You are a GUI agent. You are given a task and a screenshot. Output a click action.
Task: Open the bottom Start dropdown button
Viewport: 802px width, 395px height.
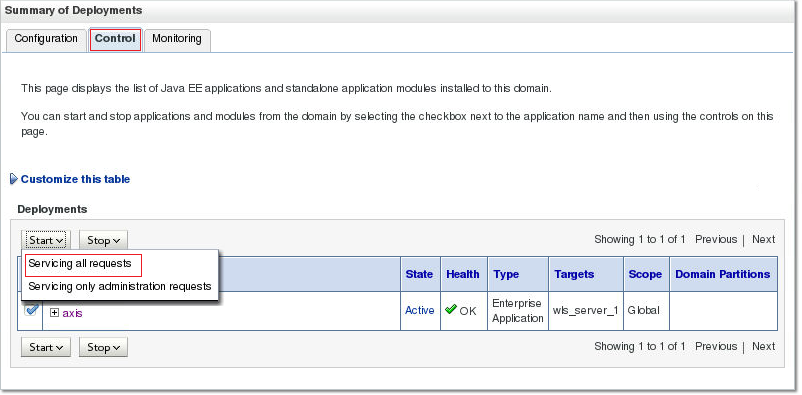pos(46,347)
